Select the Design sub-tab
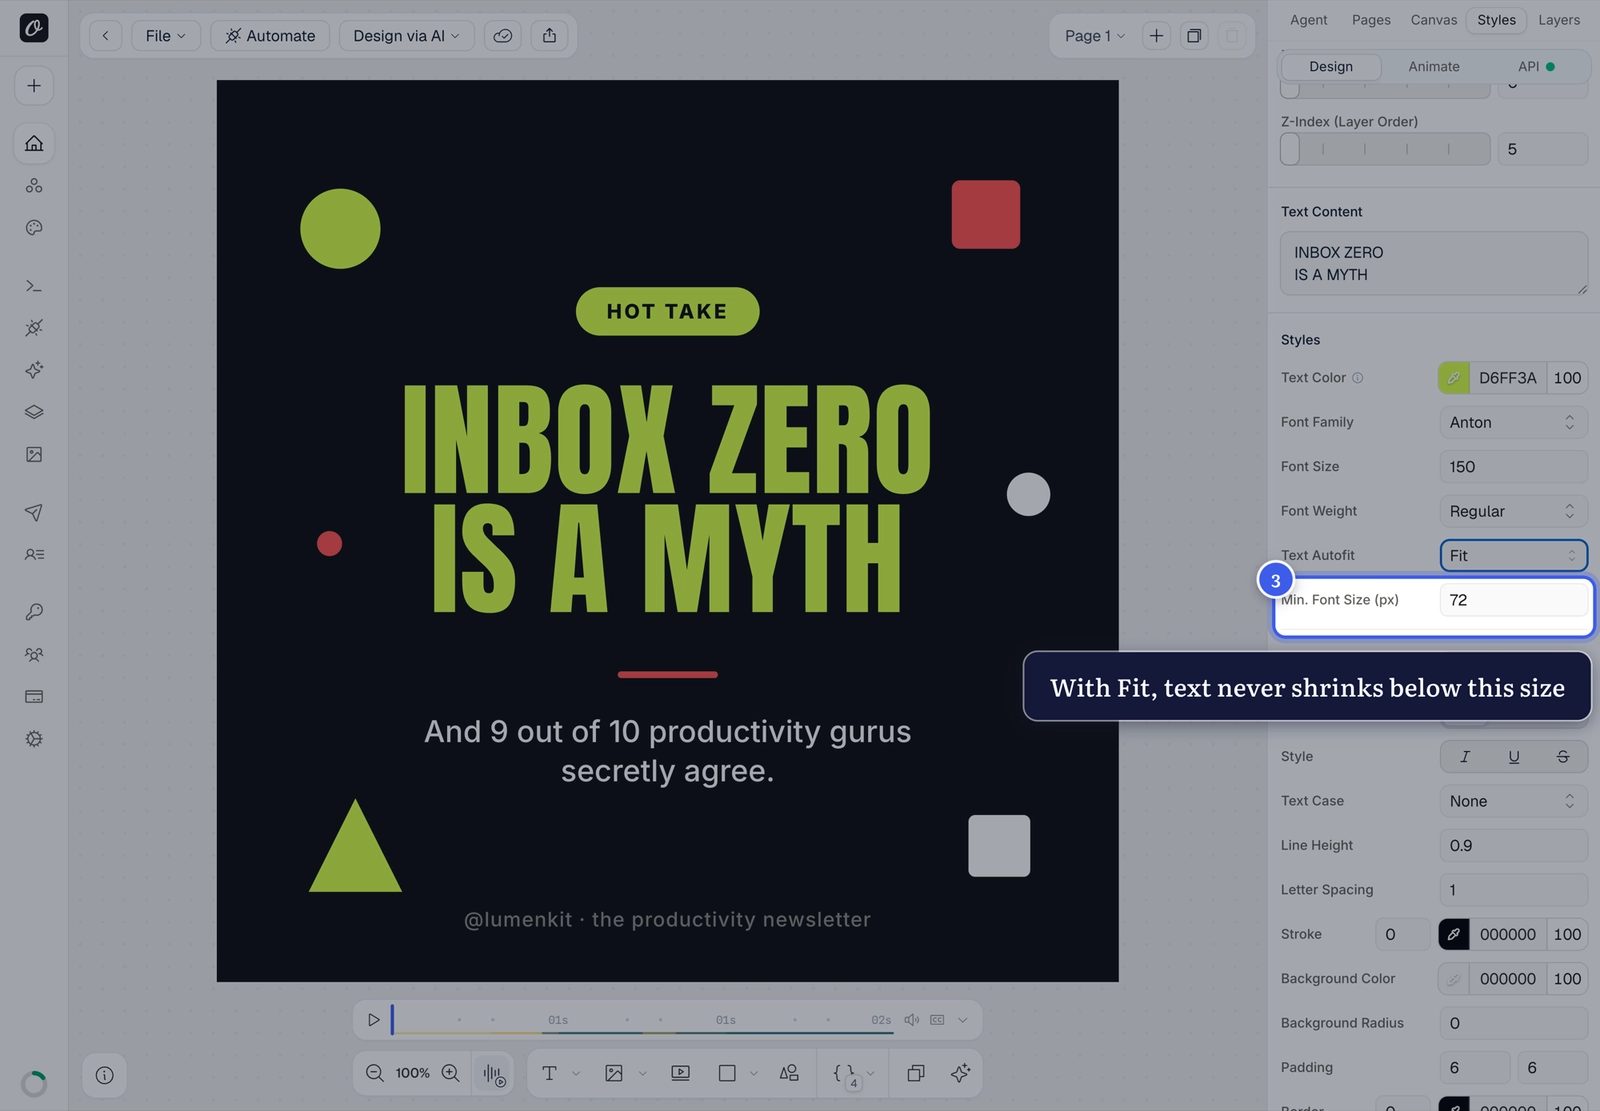This screenshot has height=1111, width=1600. pos(1331,67)
